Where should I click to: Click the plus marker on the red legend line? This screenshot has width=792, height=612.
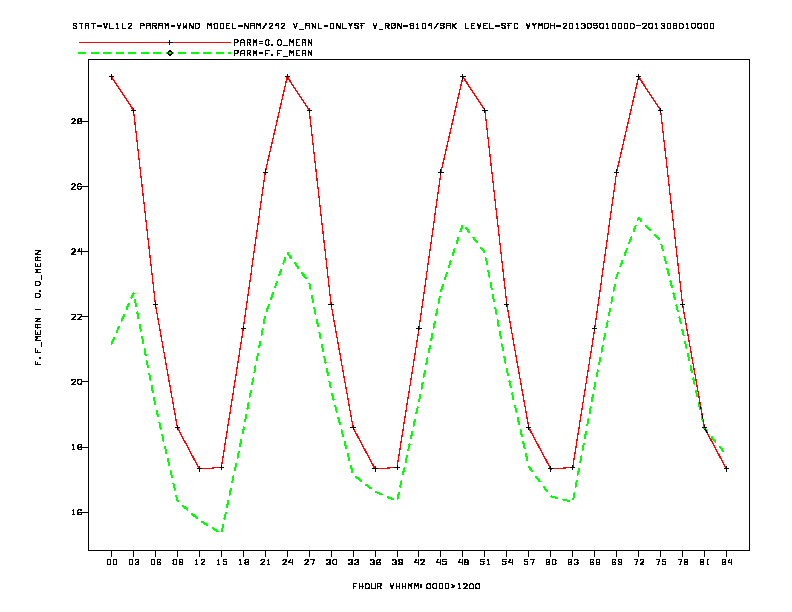(x=170, y=42)
